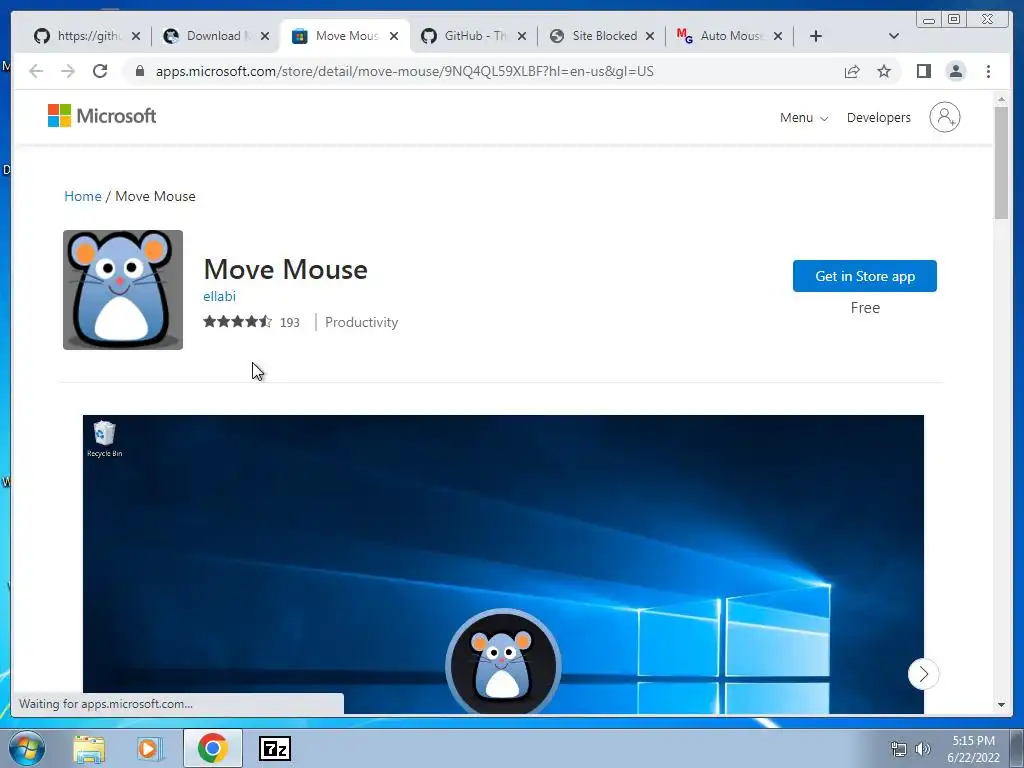The width and height of the screenshot is (1024, 768).
Task: Open the Chrome profile icon
Action: coord(955,71)
